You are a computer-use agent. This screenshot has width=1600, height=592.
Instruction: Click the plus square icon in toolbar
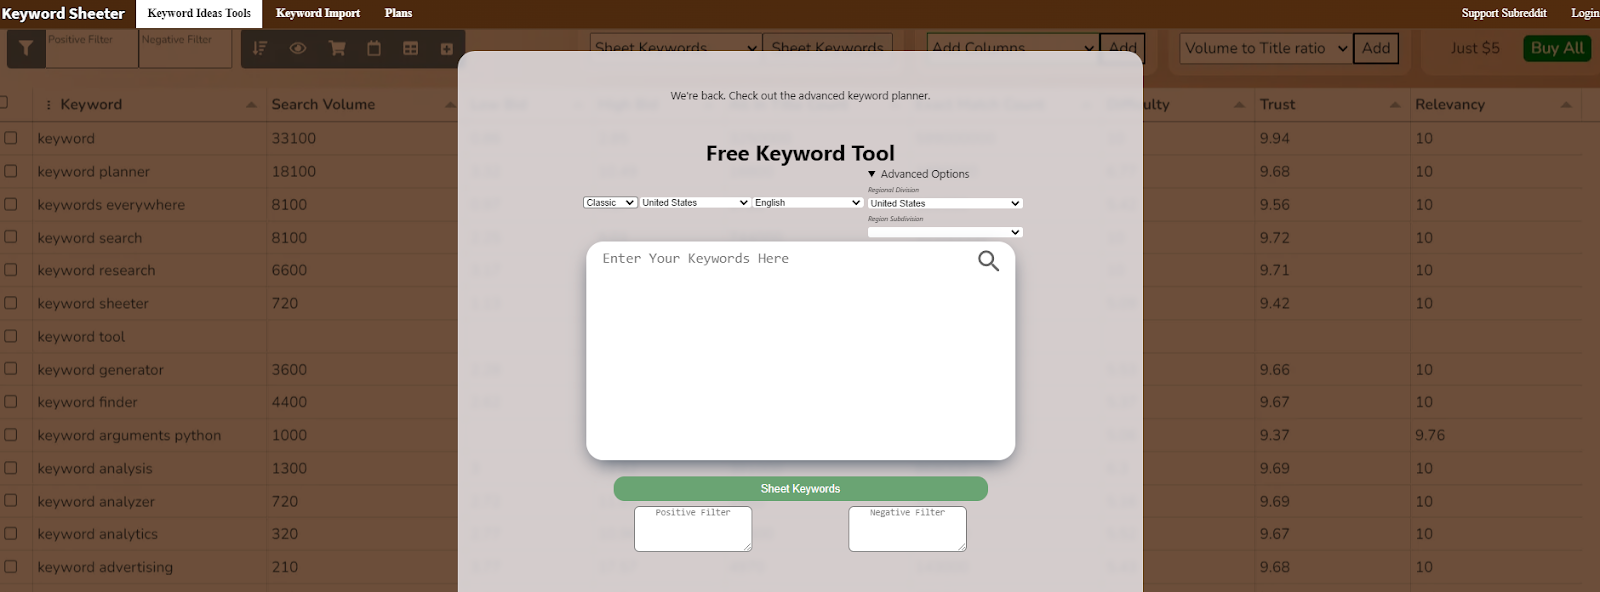point(446,48)
